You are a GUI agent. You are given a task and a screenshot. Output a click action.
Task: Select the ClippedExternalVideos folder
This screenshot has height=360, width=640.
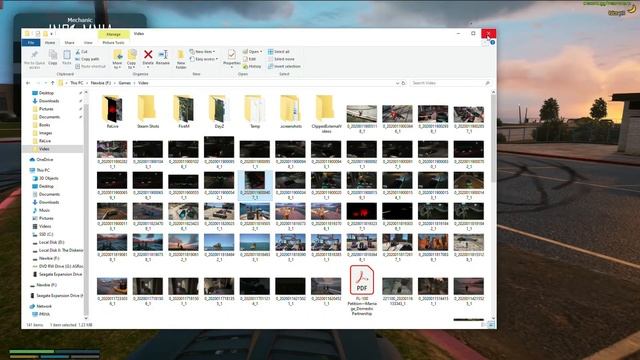(326, 113)
